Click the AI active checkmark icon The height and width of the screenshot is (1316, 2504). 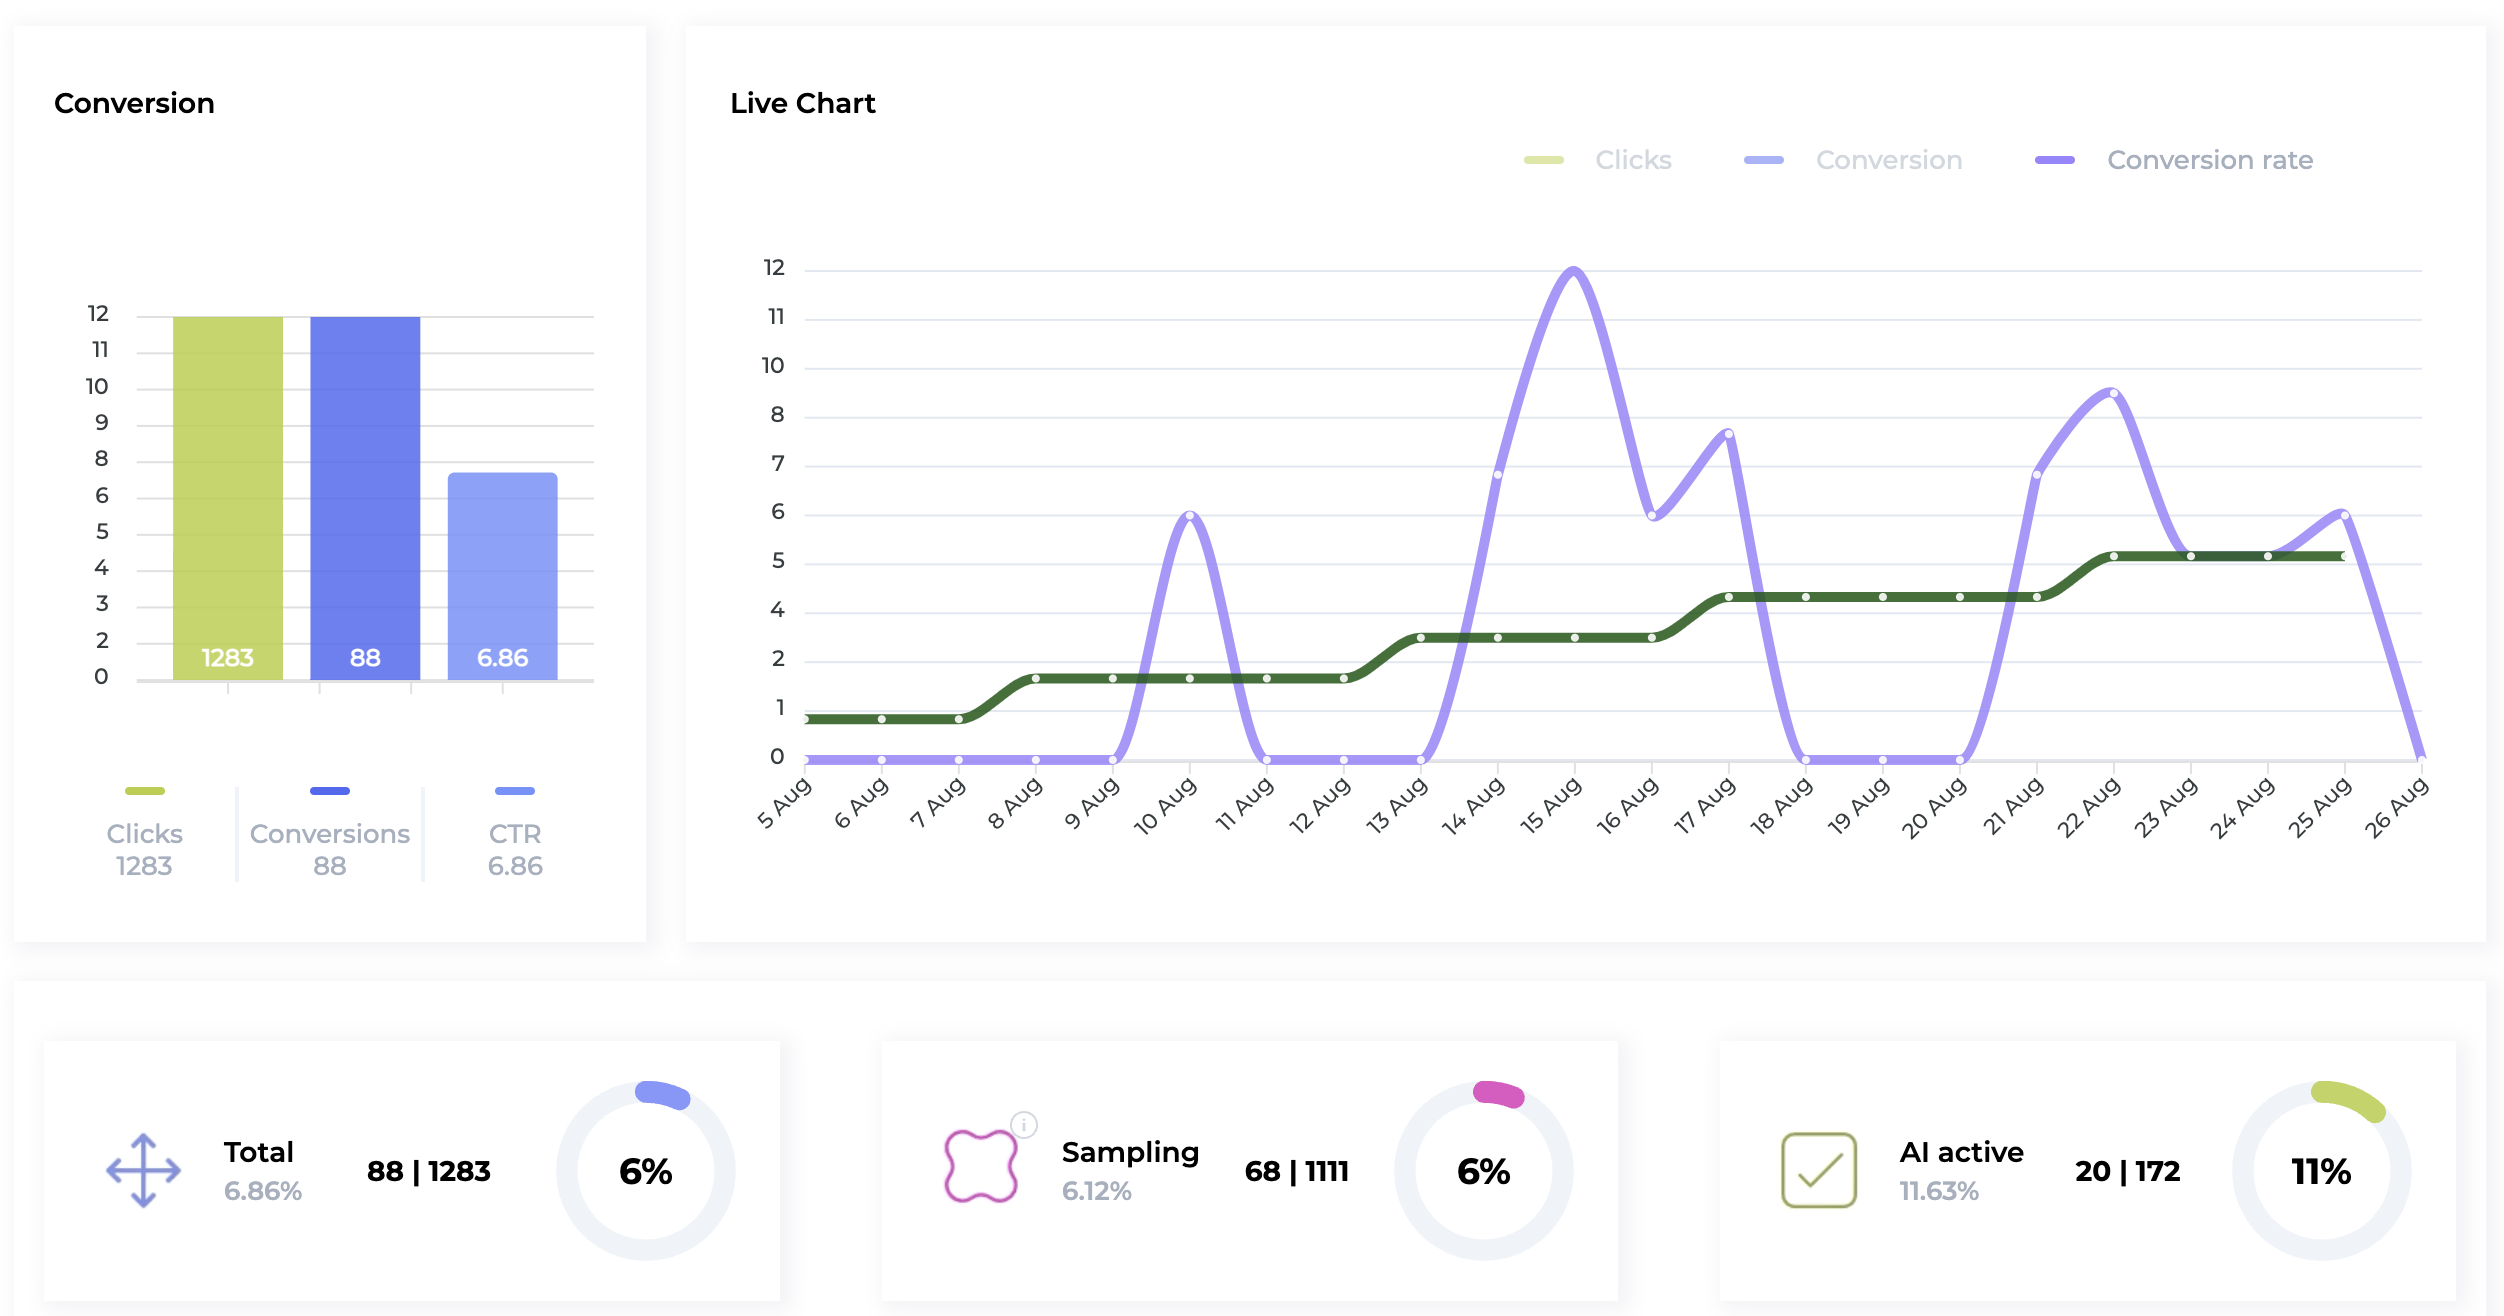(x=1818, y=1170)
